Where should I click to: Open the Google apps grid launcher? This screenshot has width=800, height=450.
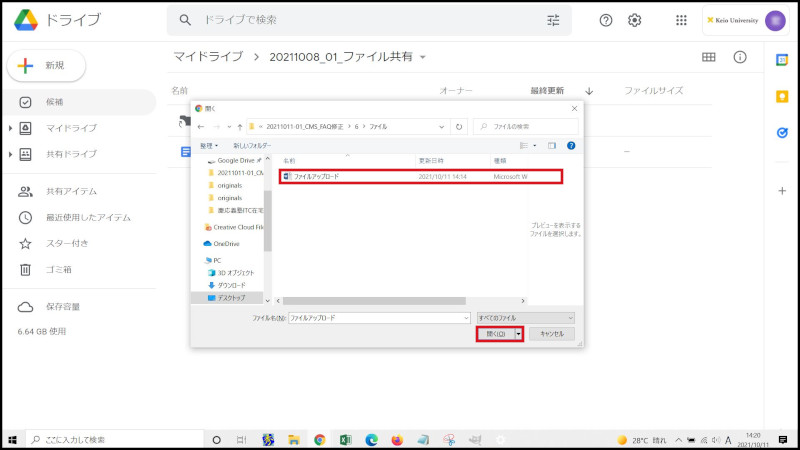pyautogui.click(x=681, y=20)
